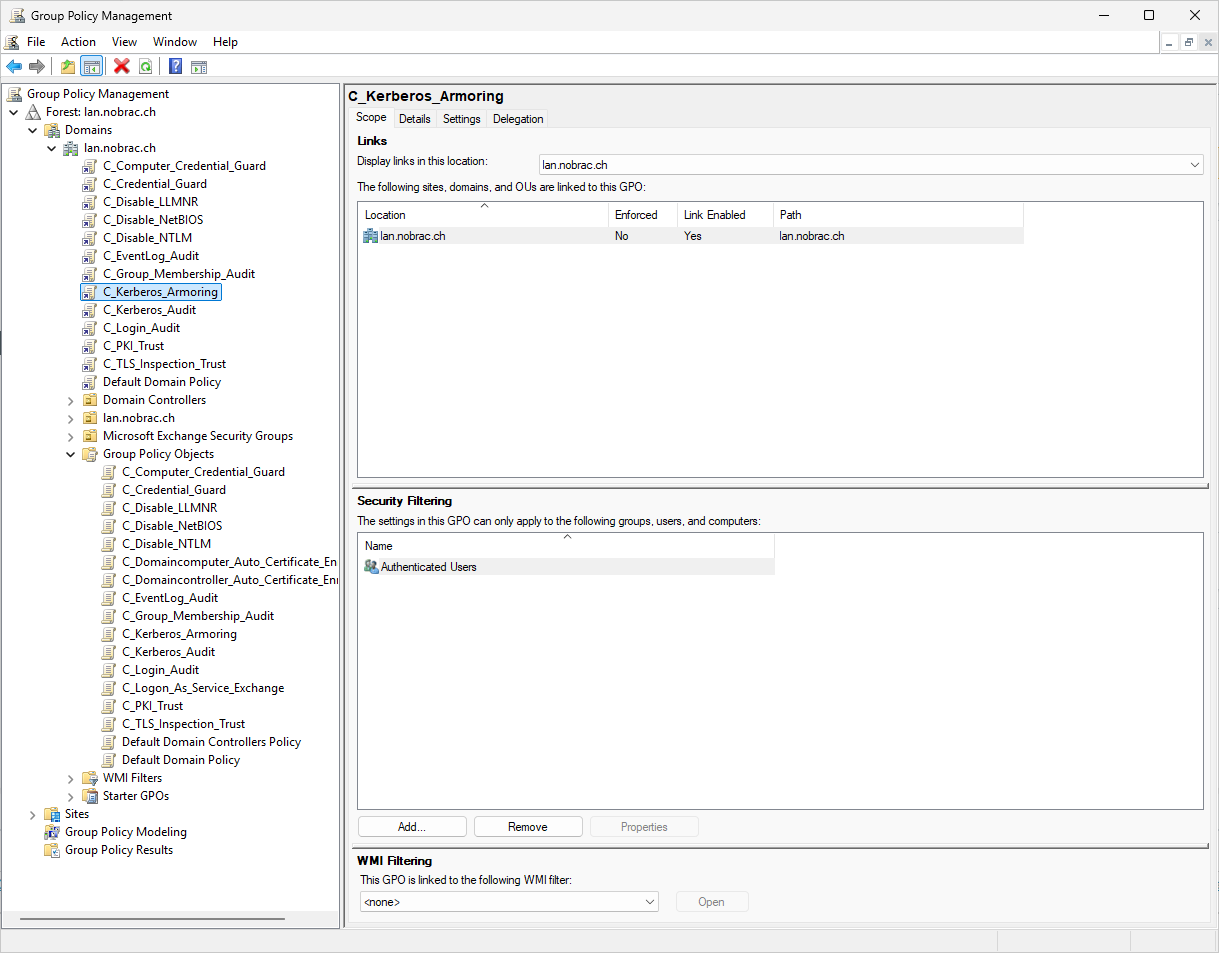Click the Forward arrow toolbar icon

37,67
